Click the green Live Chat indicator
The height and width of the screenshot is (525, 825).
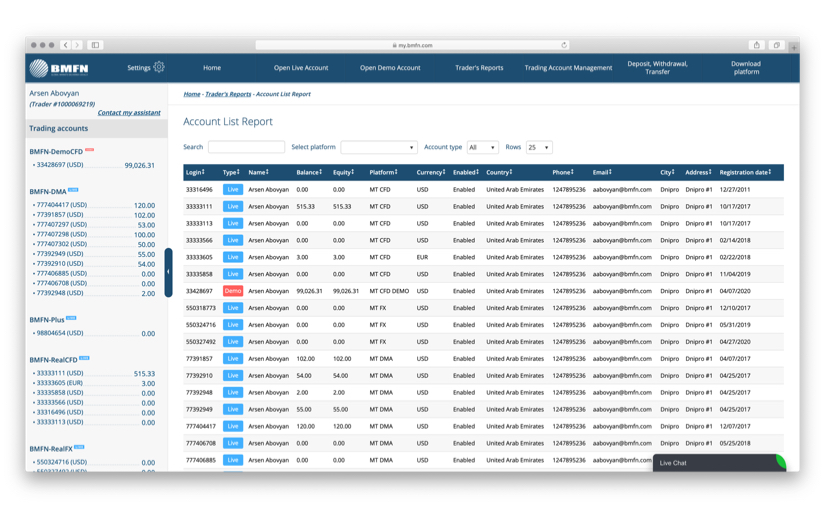pos(781,462)
